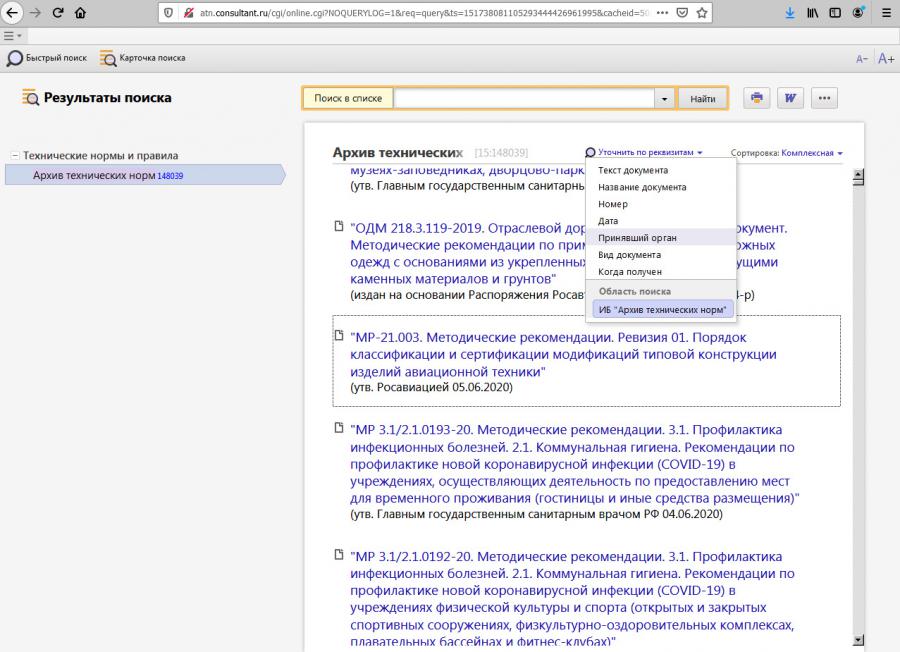Collapse Технические нормы и правила tree node
Viewport: 900px width, 652px height.
[15, 156]
